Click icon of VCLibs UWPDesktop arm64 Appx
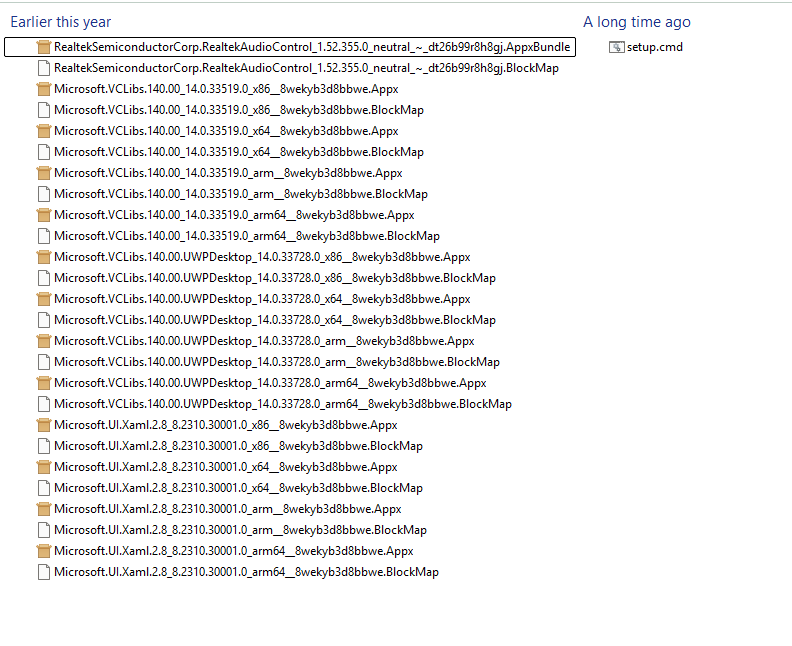 (44, 383)
